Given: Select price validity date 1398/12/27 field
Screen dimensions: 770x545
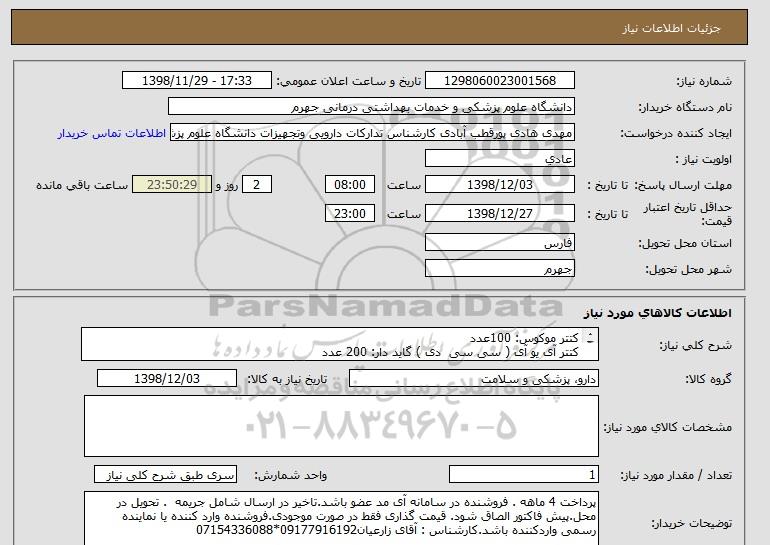Looking at the screenshot, I should pyautogui.click(x=499, y=214).
